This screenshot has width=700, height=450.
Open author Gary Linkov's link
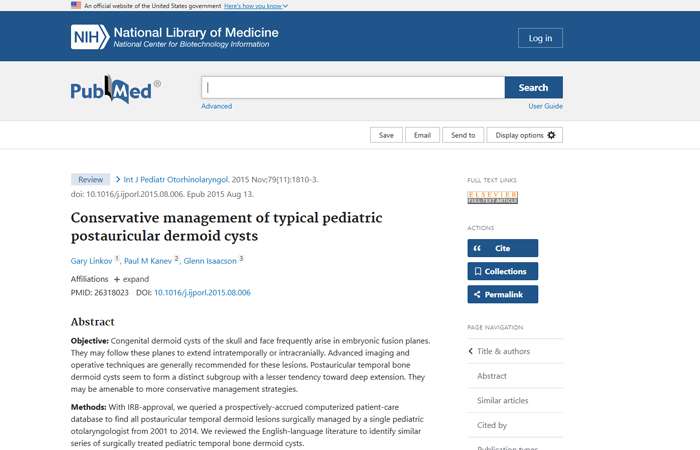[x=91, y=261]
